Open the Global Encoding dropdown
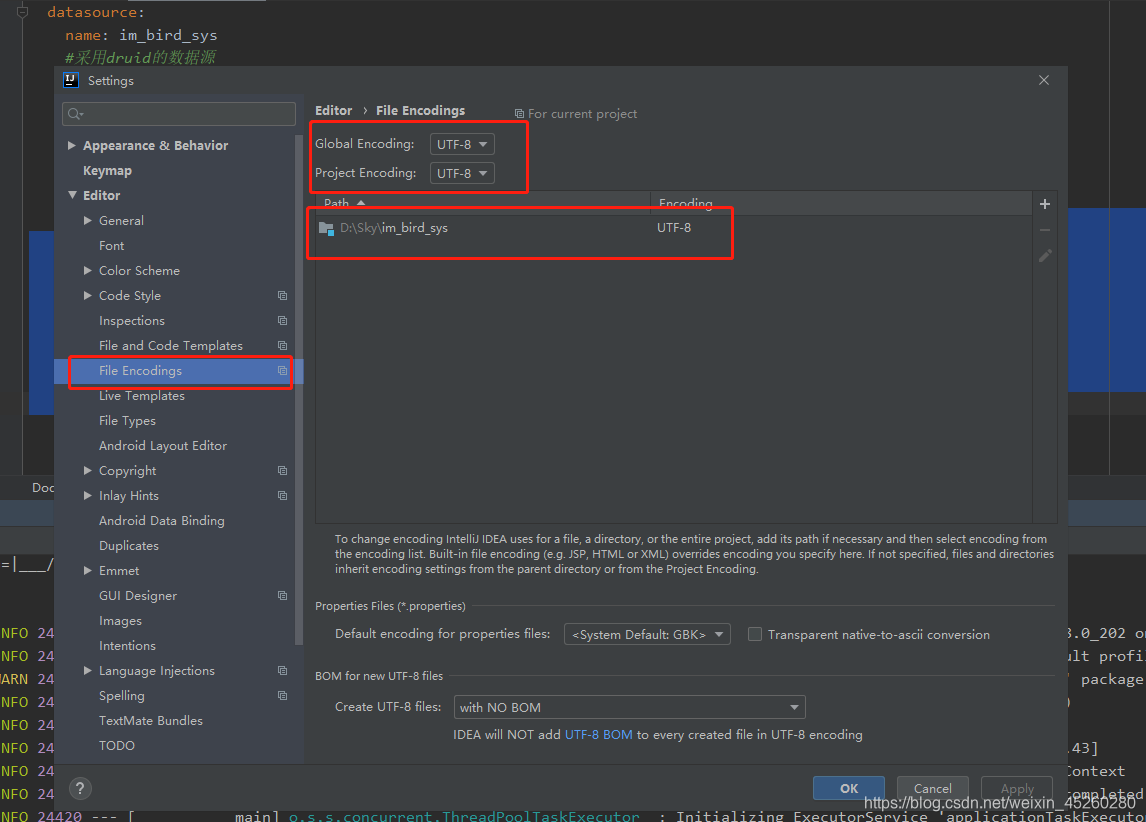This screenshot has width=1146, height=822. pyautogui.click(x=461, y=143)
